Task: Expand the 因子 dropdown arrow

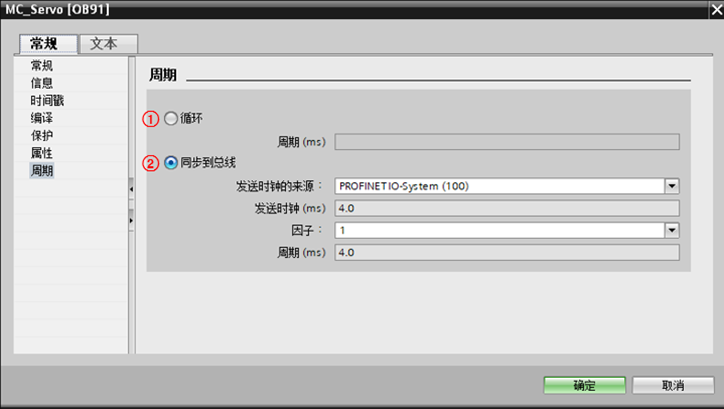Action: pyautogui.click(x=672, y=230)
